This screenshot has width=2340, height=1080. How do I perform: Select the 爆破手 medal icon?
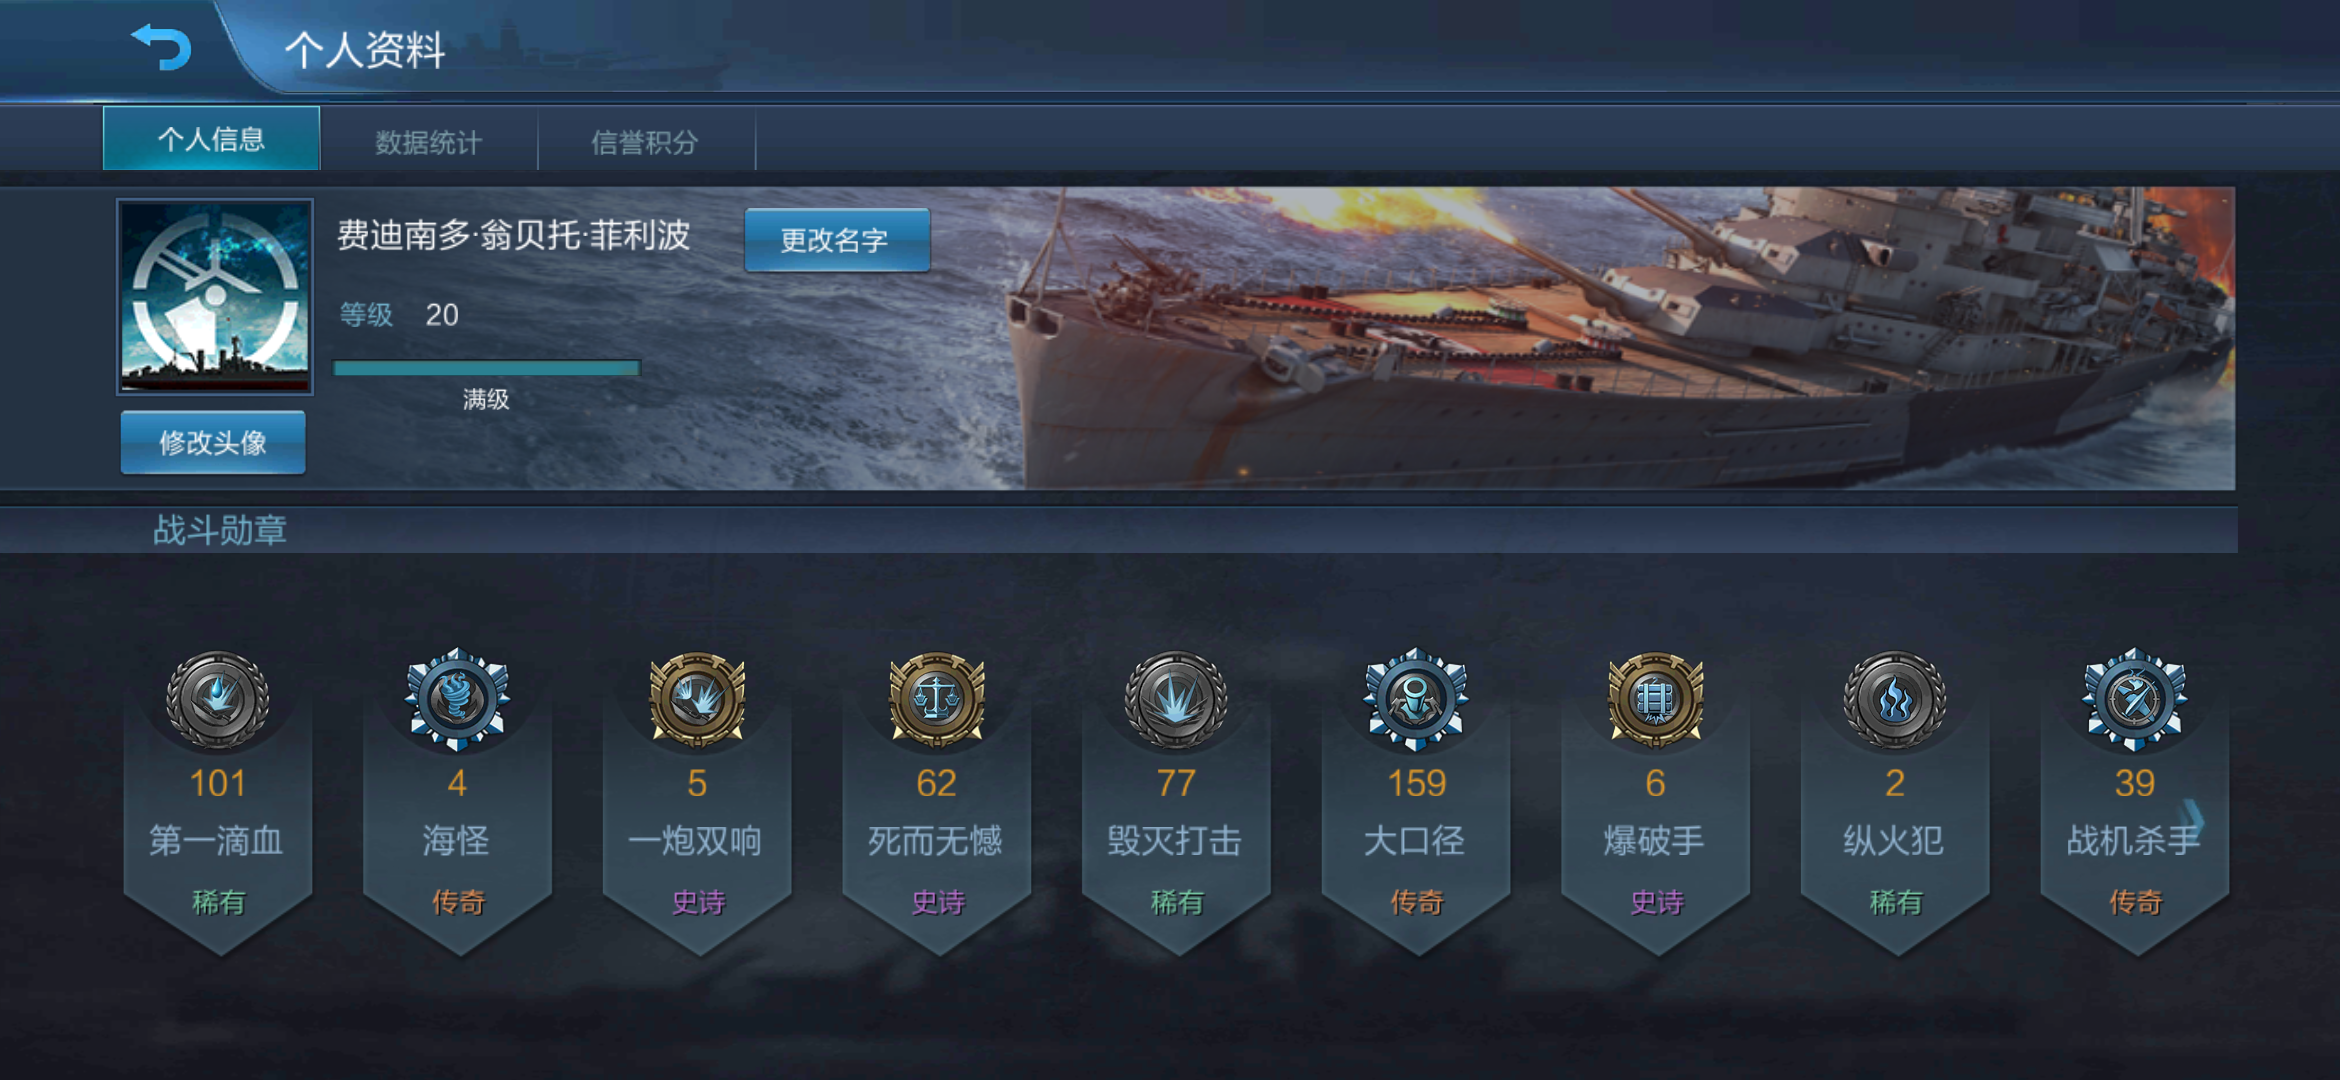tap(1656, 699)
